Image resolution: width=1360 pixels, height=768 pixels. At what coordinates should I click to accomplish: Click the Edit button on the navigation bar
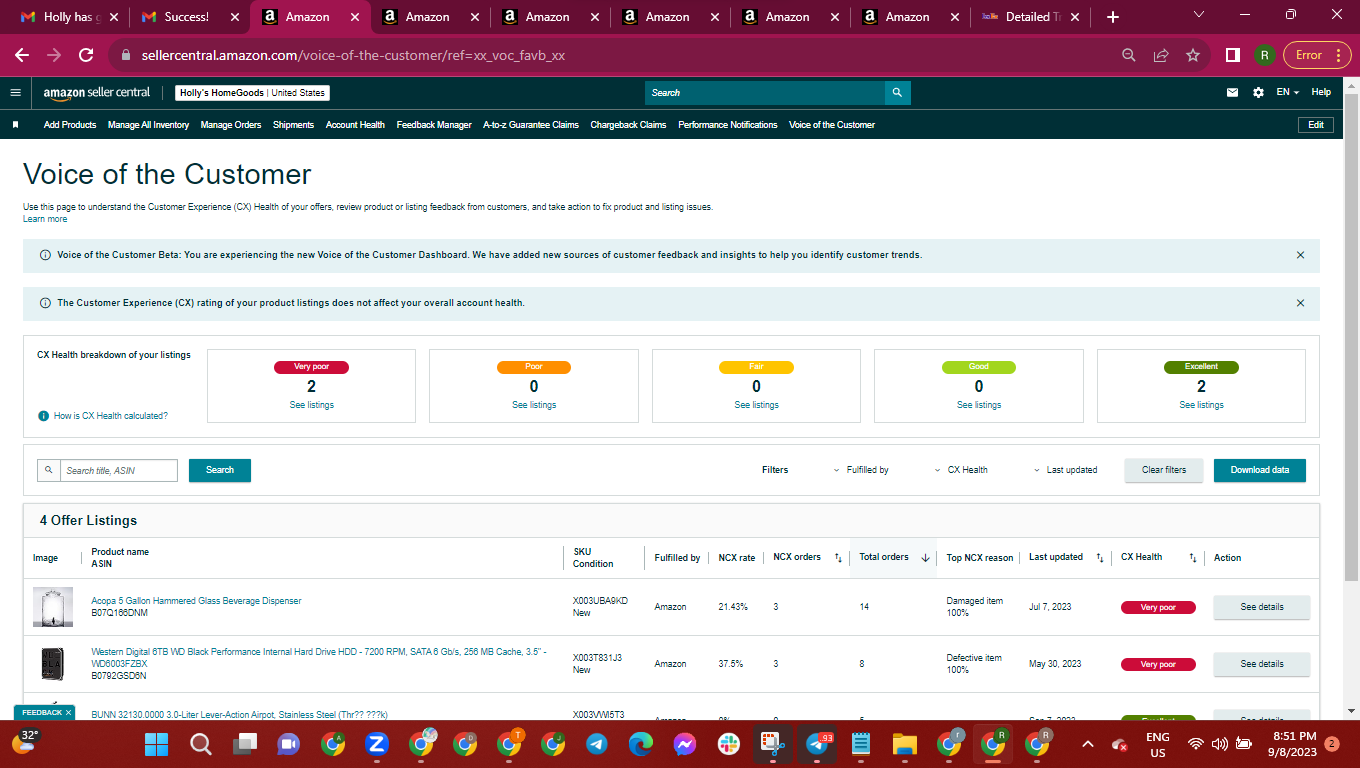[x=1316, y=125]
